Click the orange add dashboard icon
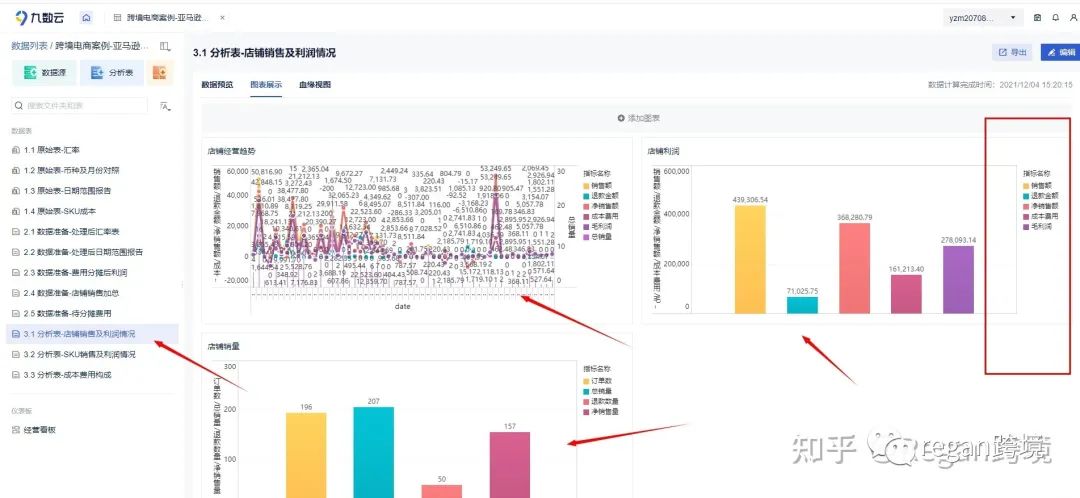The height and width of the screenshot is (498, 1080). (160, 72)
